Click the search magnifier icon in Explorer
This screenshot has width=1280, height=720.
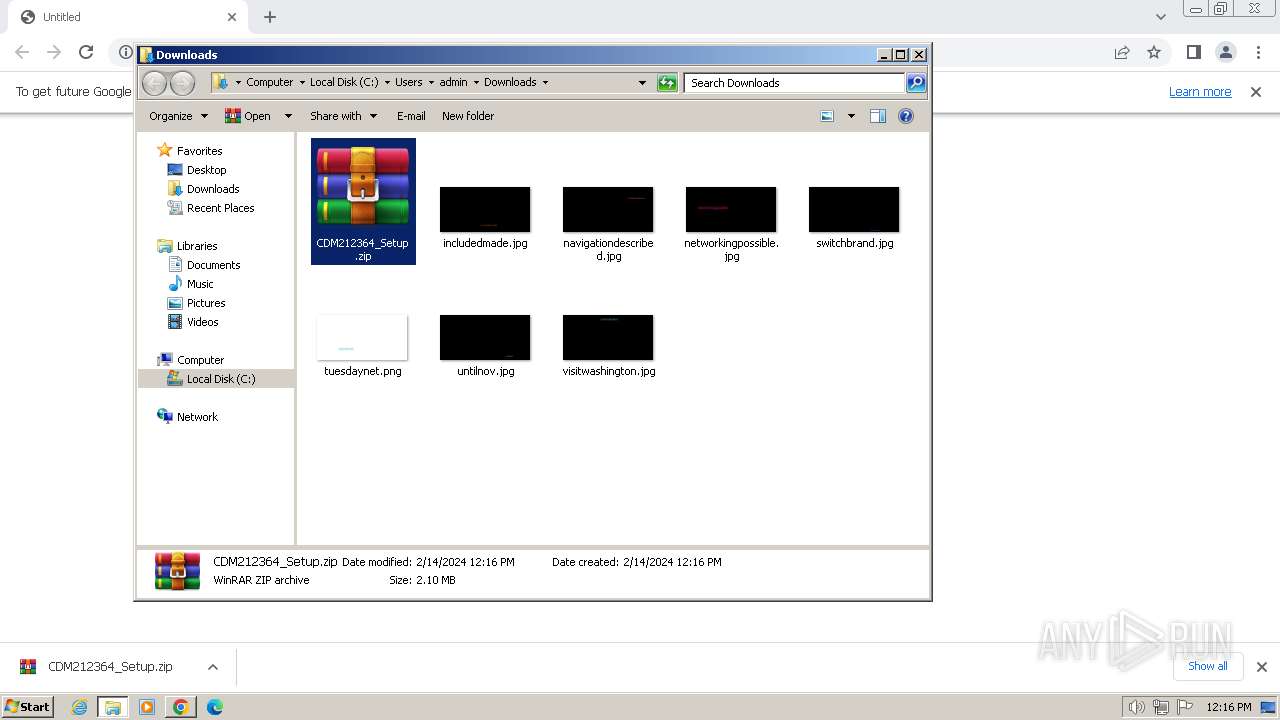[915, 83]
